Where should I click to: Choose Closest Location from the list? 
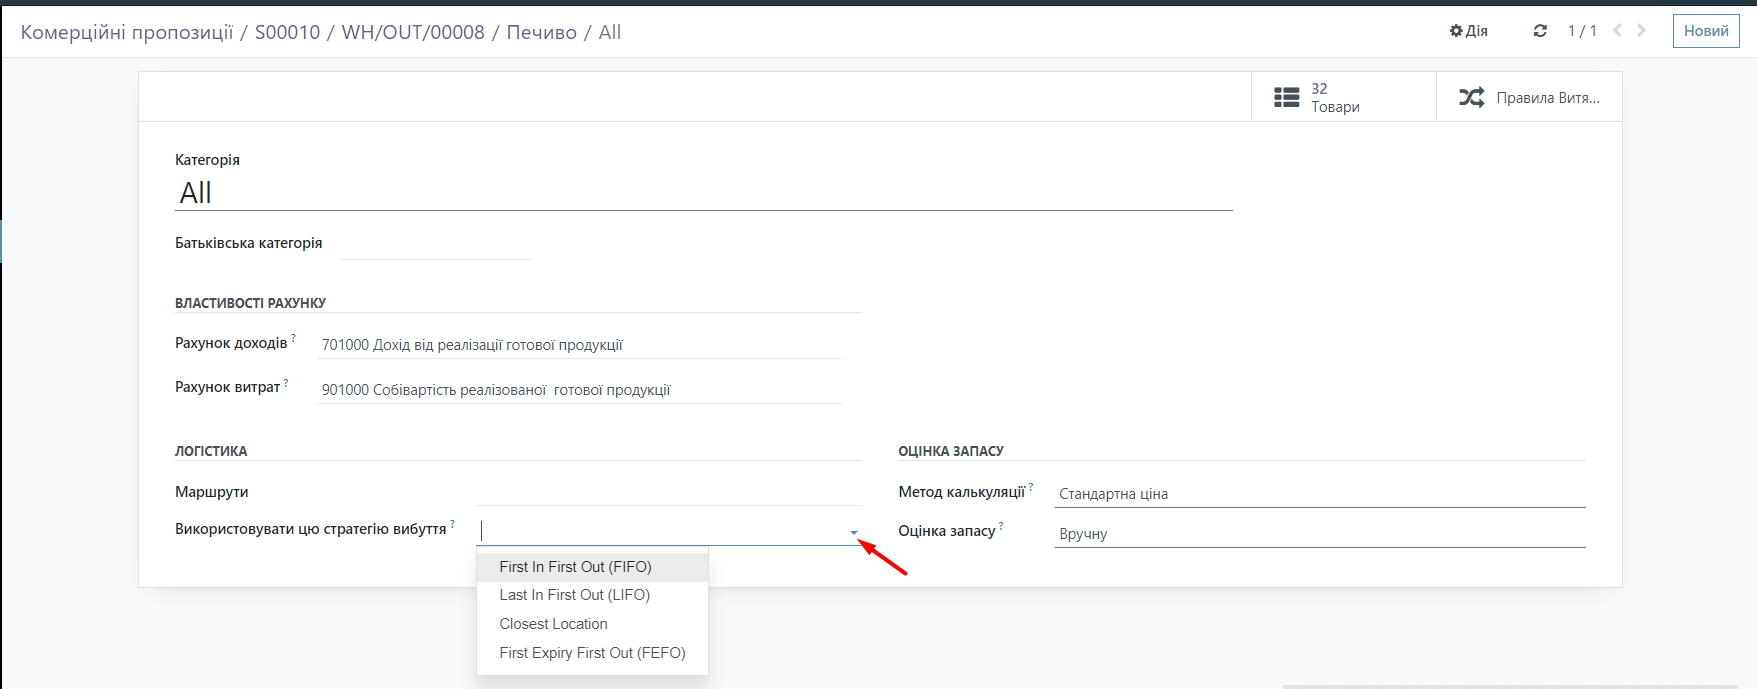tap(553, 624)
